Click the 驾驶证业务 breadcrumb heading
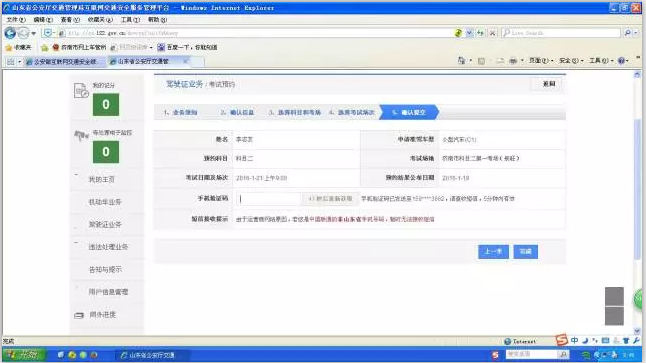This screenshot has height=363, width=646. tap(184, 84)
